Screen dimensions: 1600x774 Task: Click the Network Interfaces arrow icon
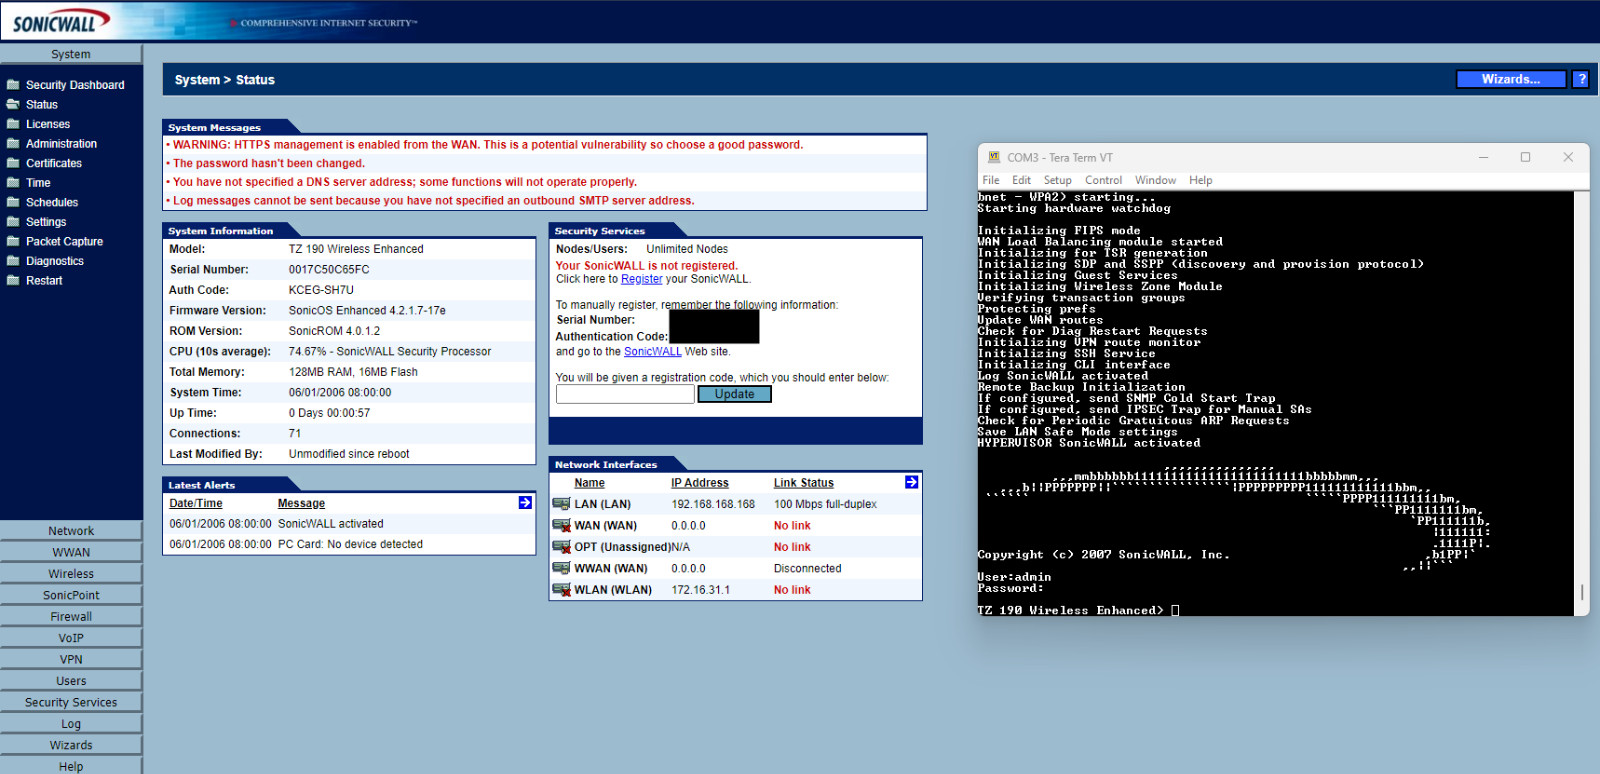click(911, 482)
